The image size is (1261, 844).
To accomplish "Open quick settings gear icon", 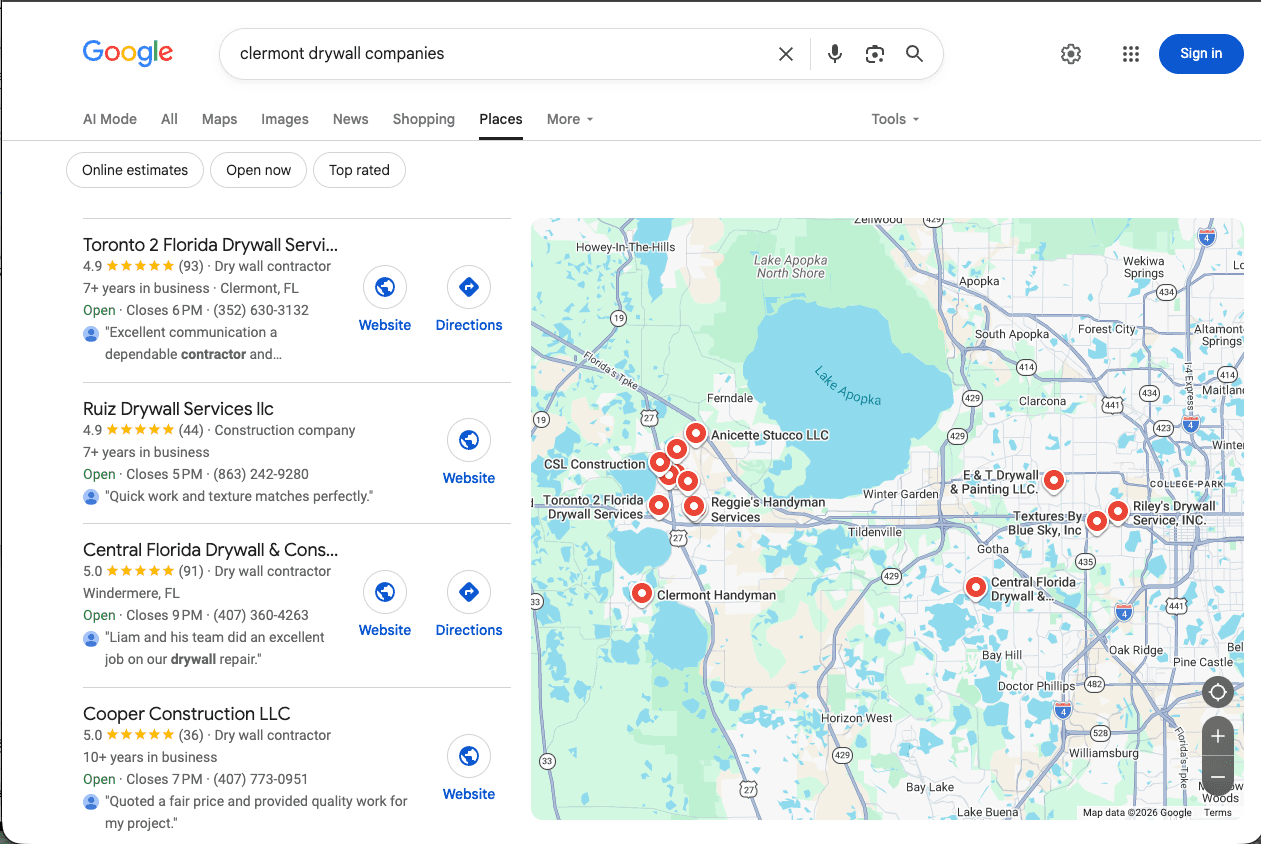I will point(1071,54).
